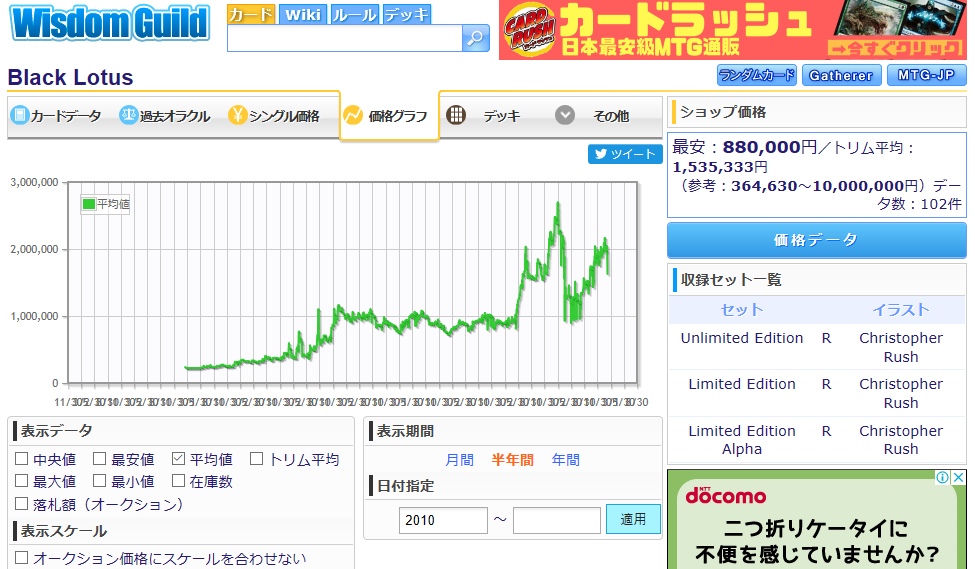This screenshot has width=975, height=569.
Task: Click the graph line icon
Action: (x=353, y=115)
